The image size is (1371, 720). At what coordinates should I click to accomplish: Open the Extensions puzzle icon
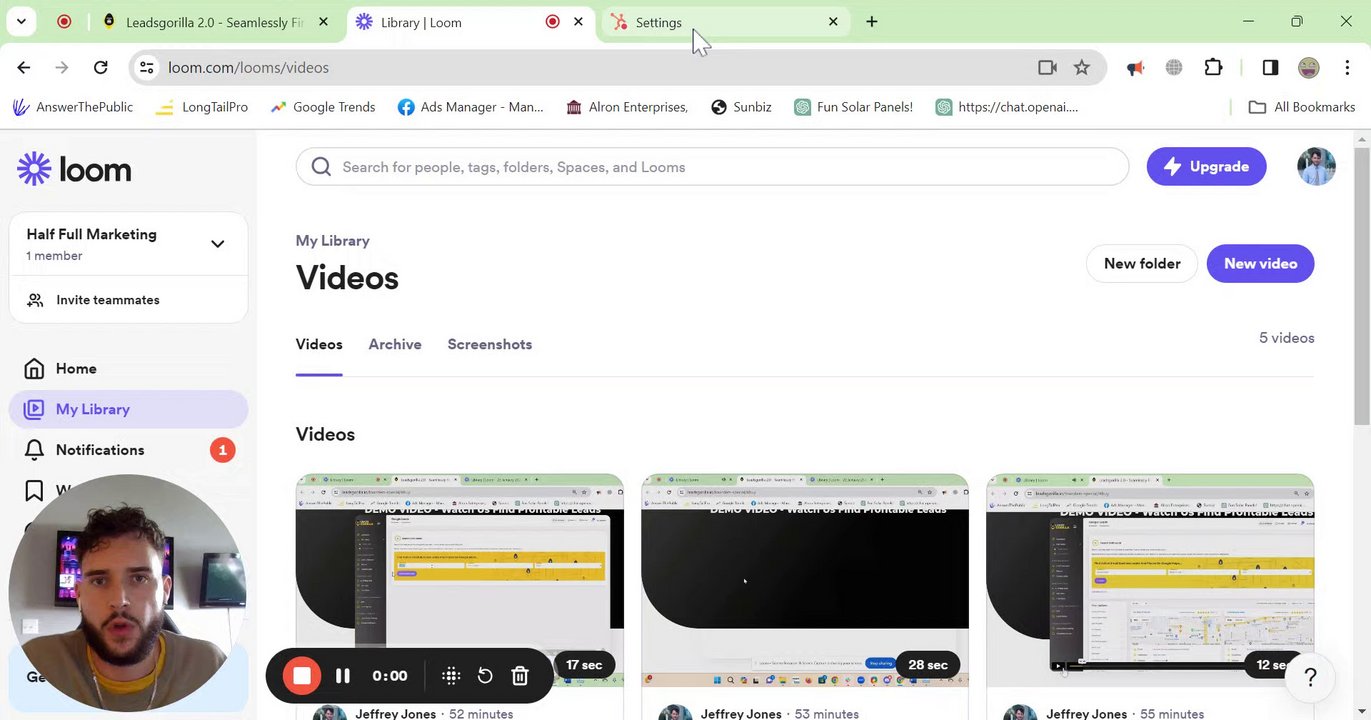1213,67
